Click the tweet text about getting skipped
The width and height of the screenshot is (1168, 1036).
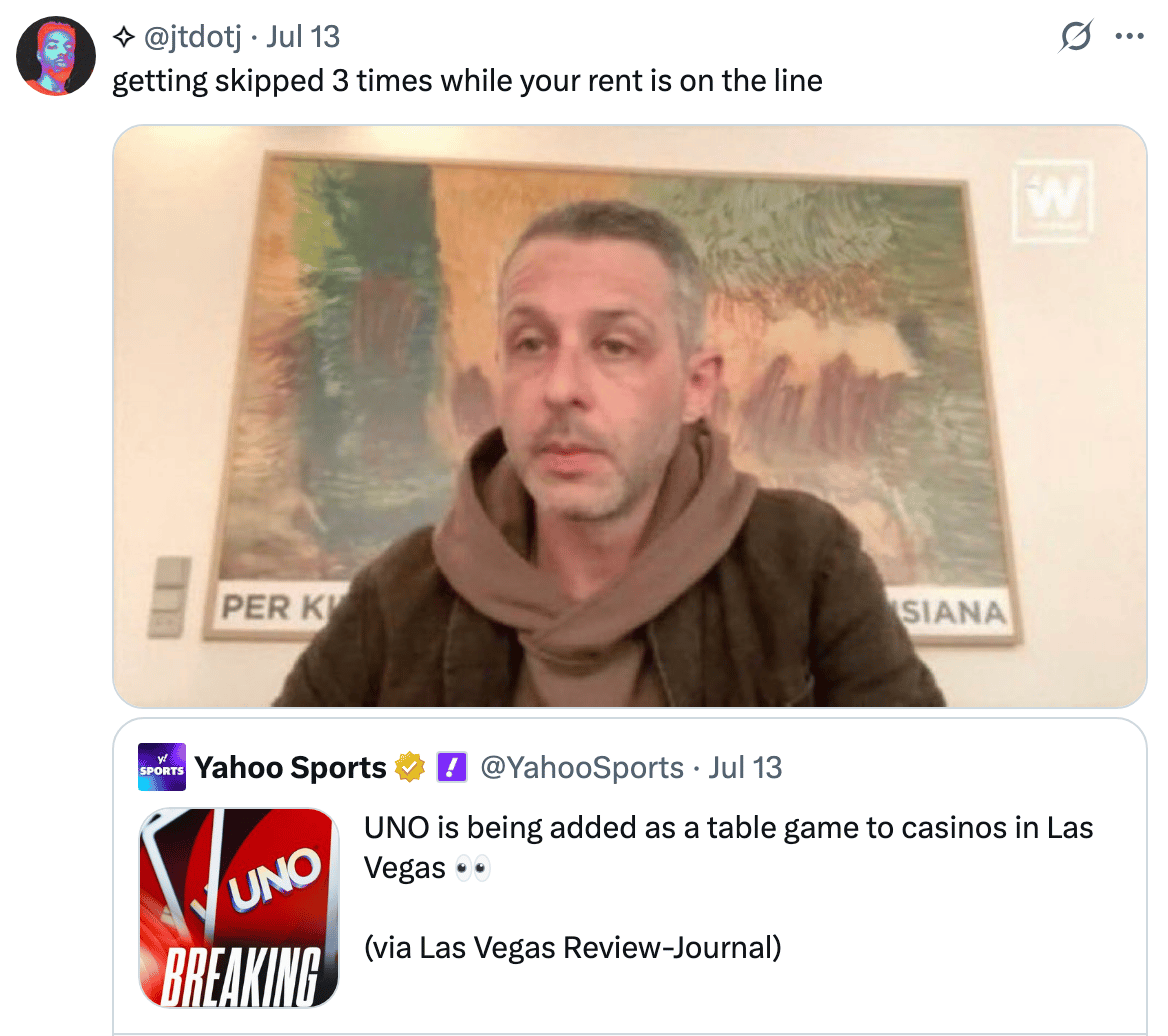click(x=467, y=80)
